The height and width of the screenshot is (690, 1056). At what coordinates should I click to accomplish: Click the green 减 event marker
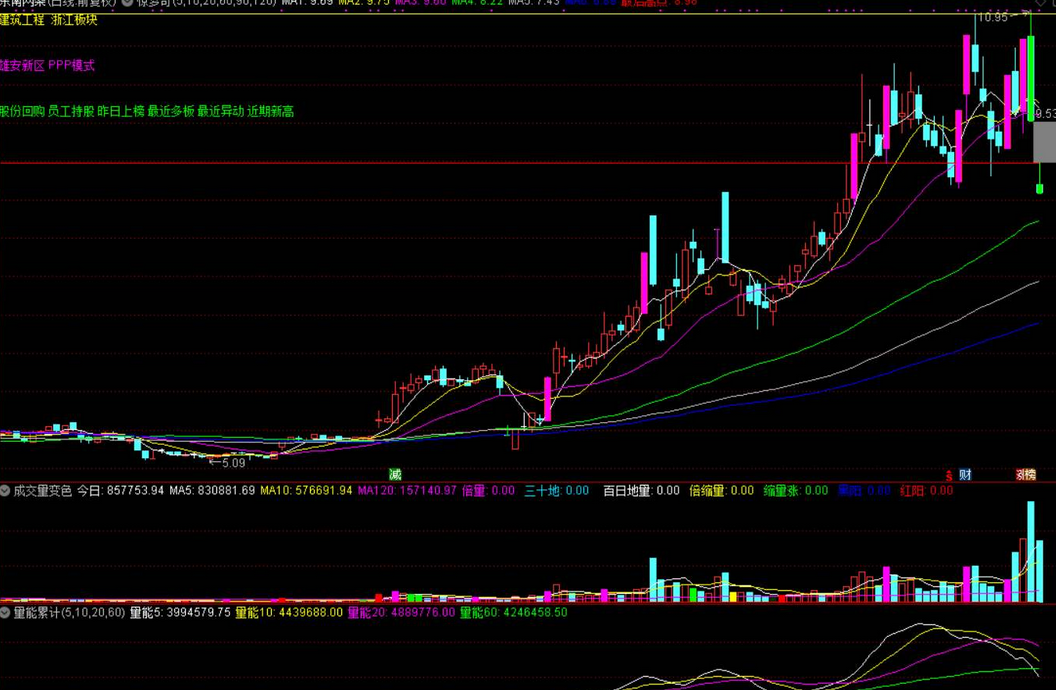click(x=395, y=475)
